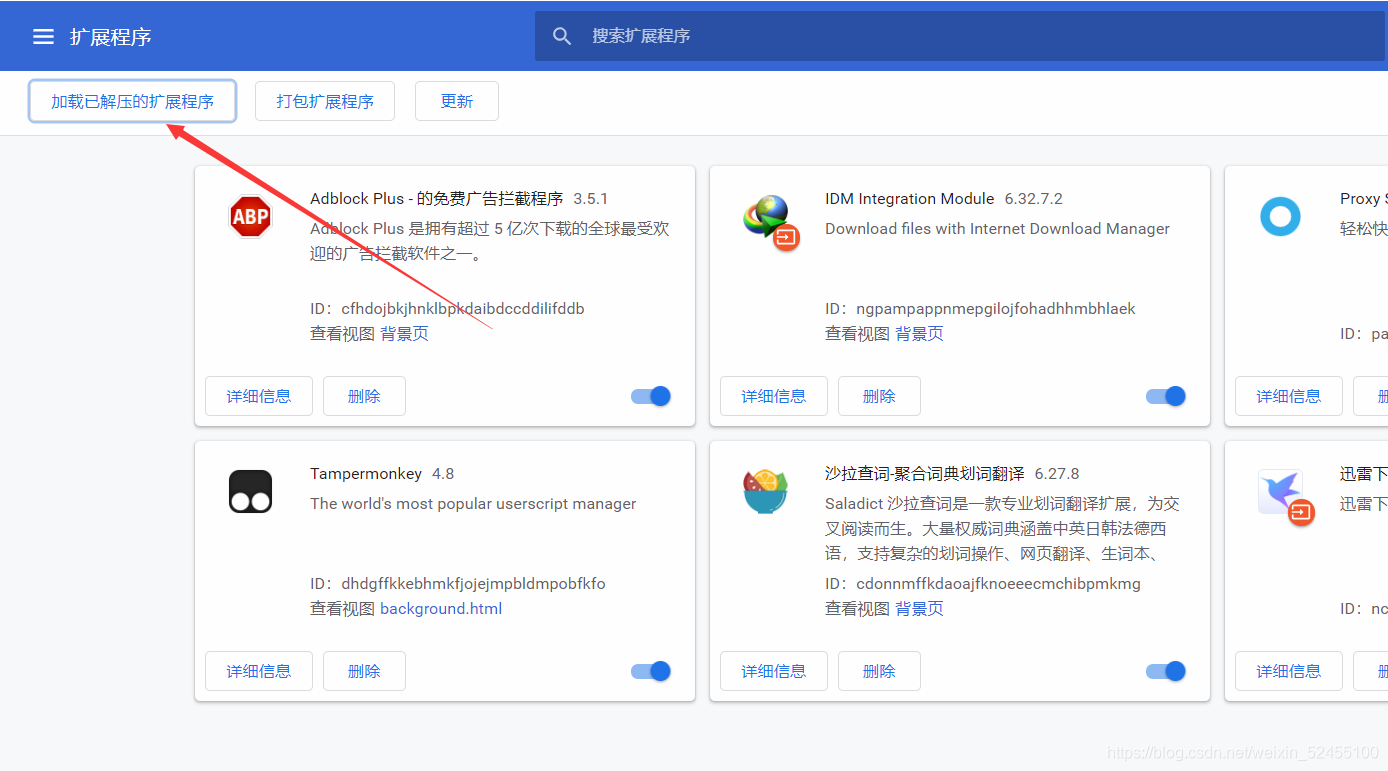Image resolution: width=1388 pixels, height=771 pixels.
Task: Click the page title 扩展程序
Action: 111,37
